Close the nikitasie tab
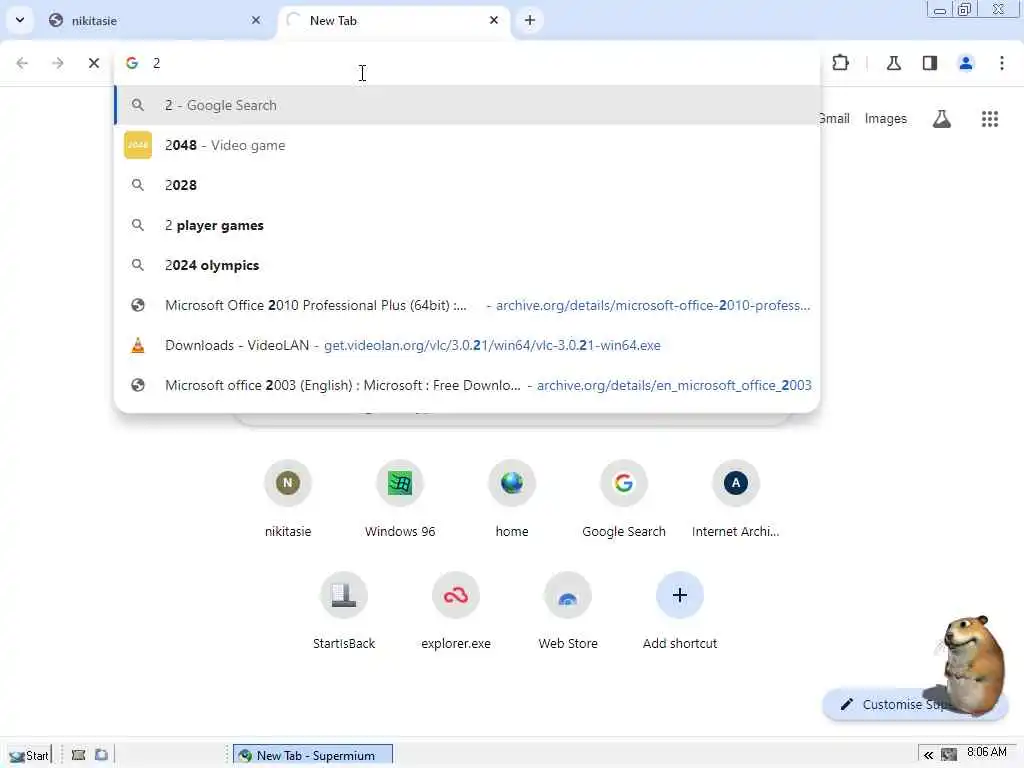Image resolution: width=1024 pixels, height=768 pixels. 256,20
